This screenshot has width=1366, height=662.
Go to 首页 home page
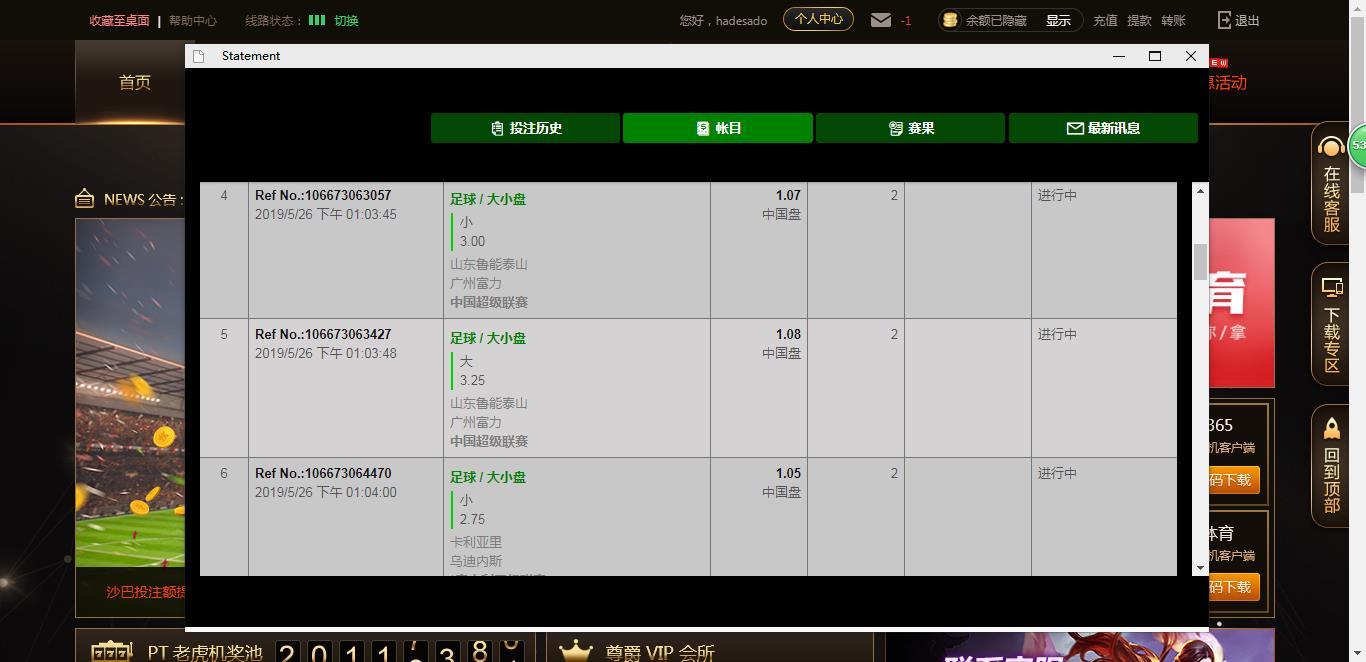coord(135,82)
